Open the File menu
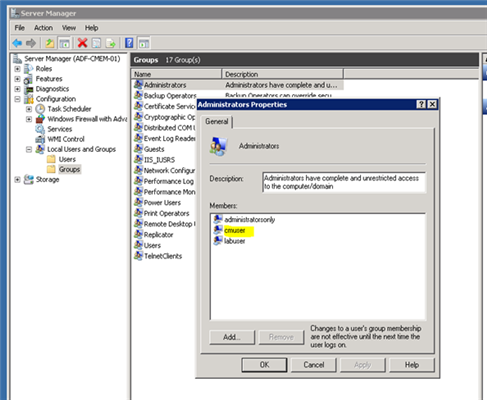 (19, 28)
